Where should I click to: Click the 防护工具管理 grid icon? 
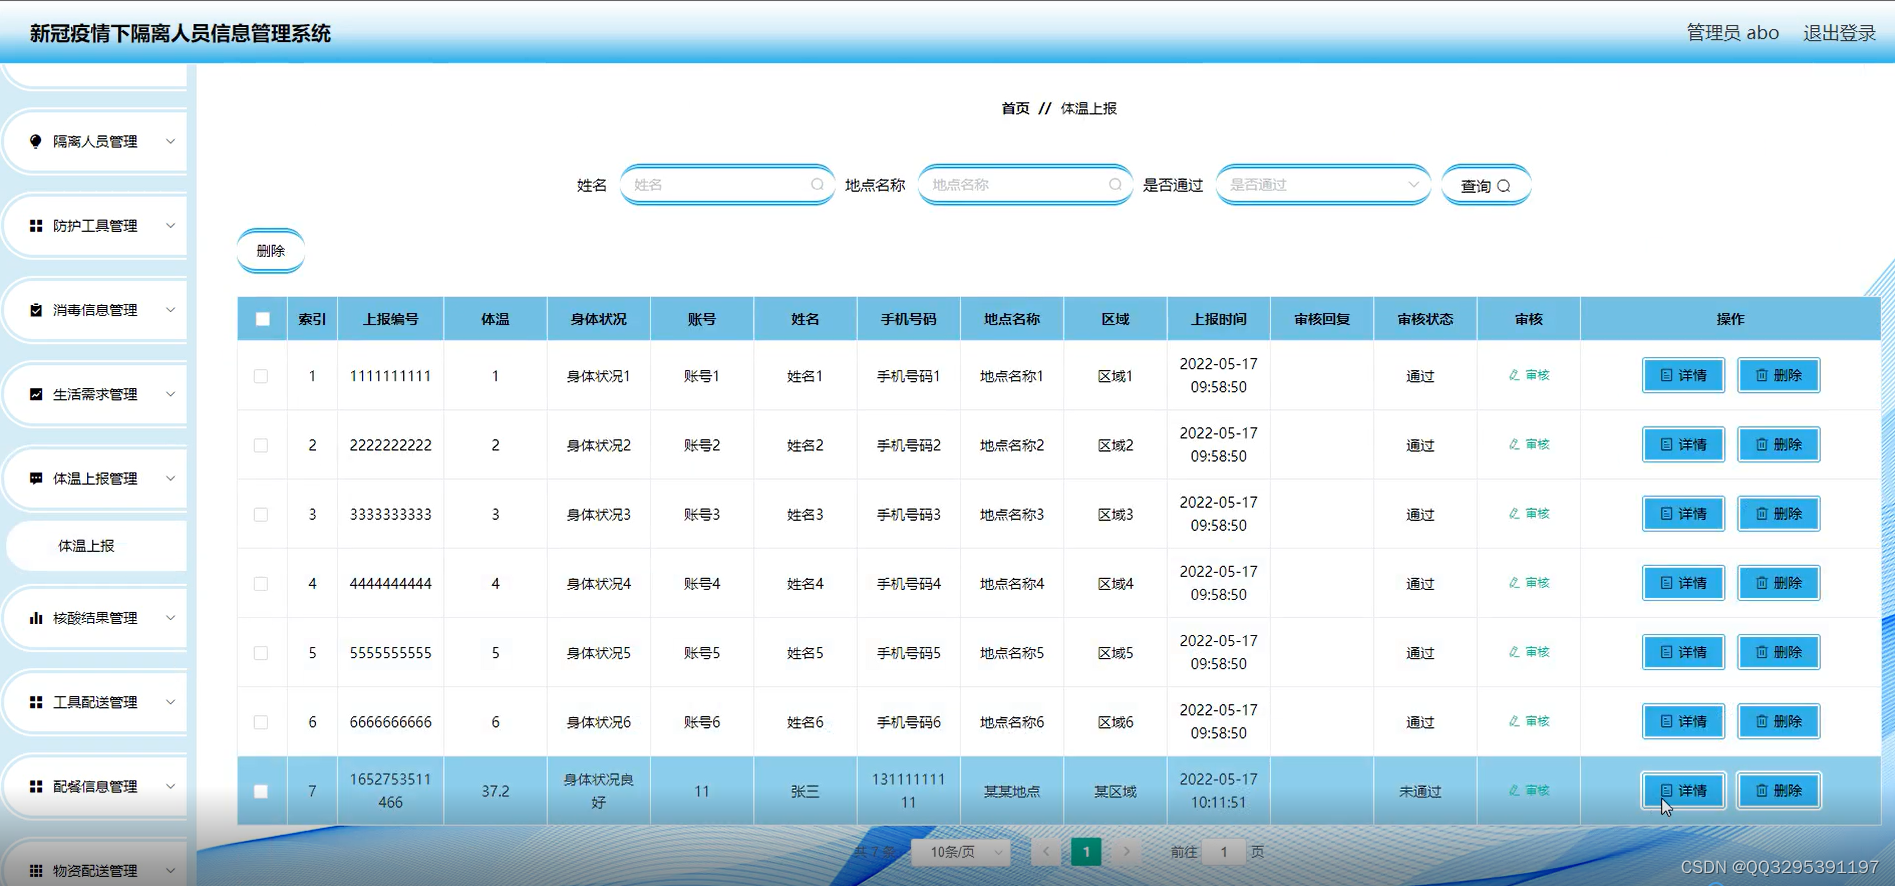tap(36, 226)
